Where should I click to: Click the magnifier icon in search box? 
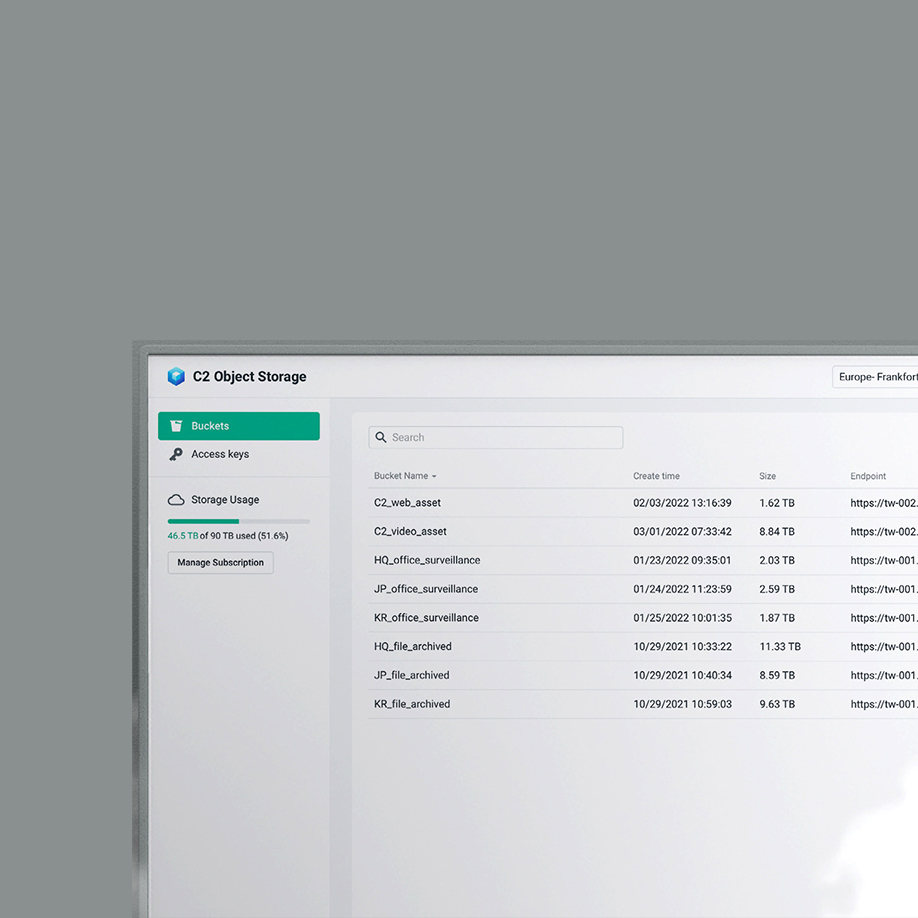coord(381,437)
